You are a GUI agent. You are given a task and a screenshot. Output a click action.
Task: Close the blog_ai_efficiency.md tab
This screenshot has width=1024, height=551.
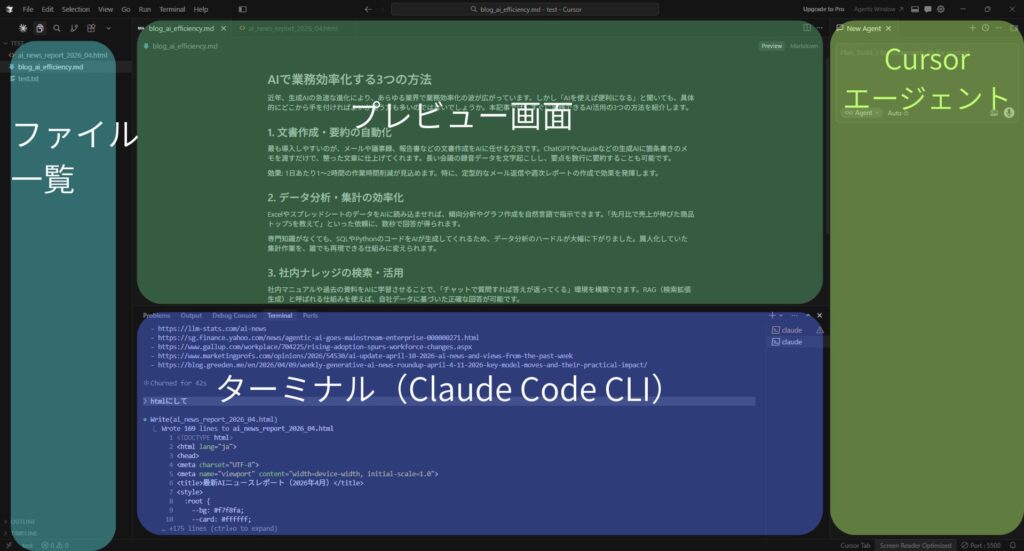click(223, 29)
